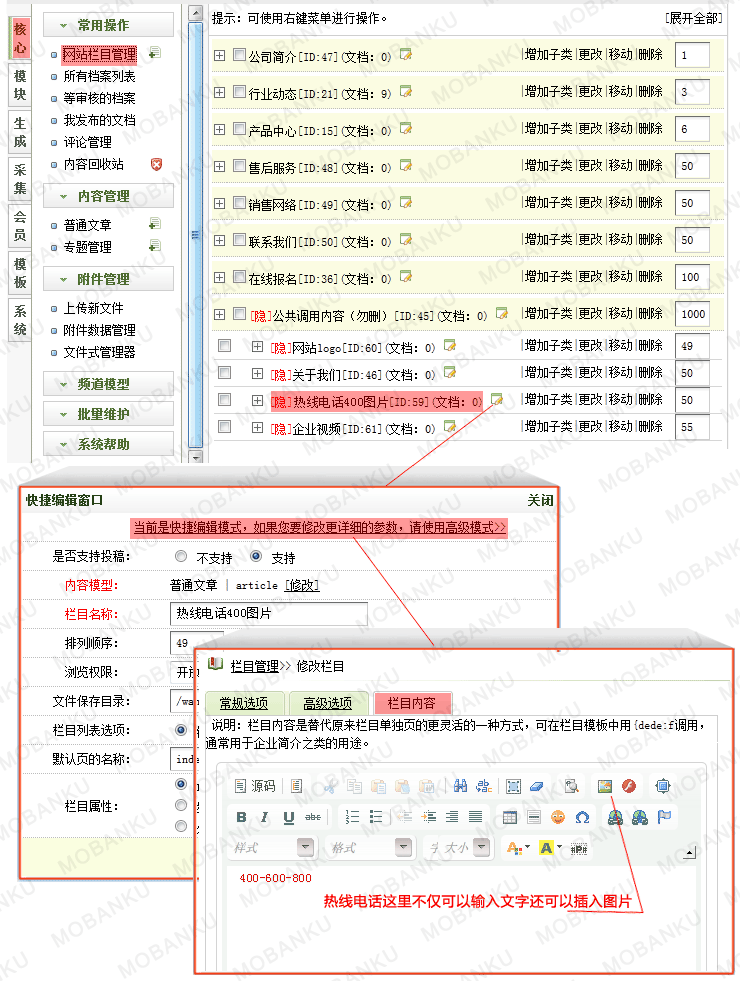Tick the checkbox for 网站logo row
This screenshot has height=981, width=740.
pyautogui.click(x=225, y=345)
